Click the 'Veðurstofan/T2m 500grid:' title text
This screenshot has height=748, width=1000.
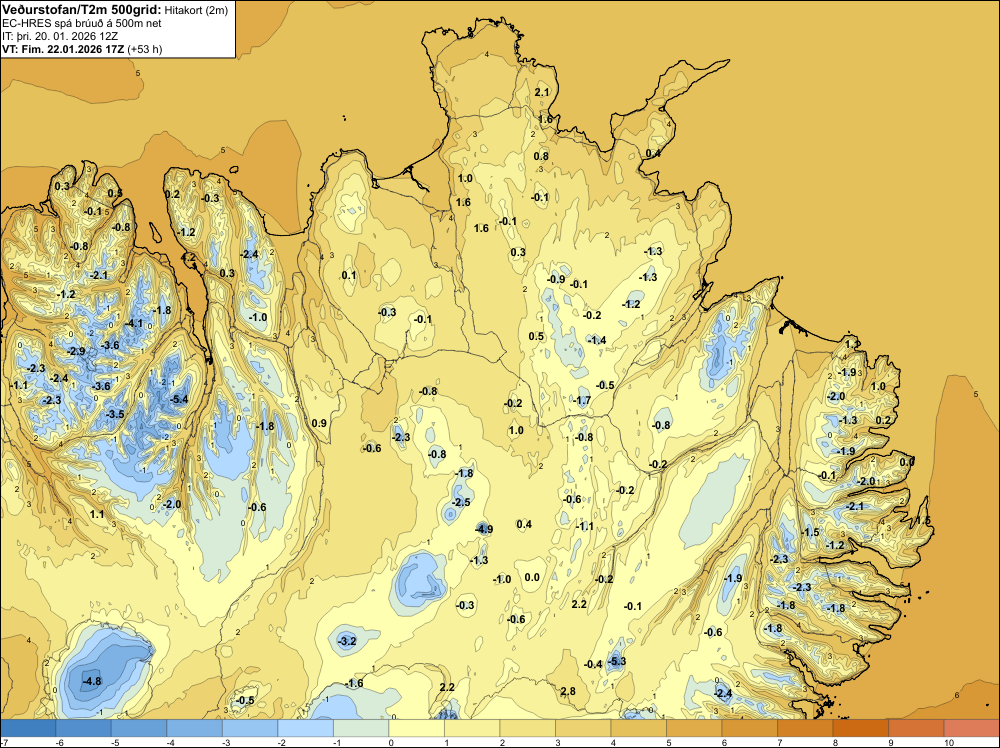[x=82, y=10]
